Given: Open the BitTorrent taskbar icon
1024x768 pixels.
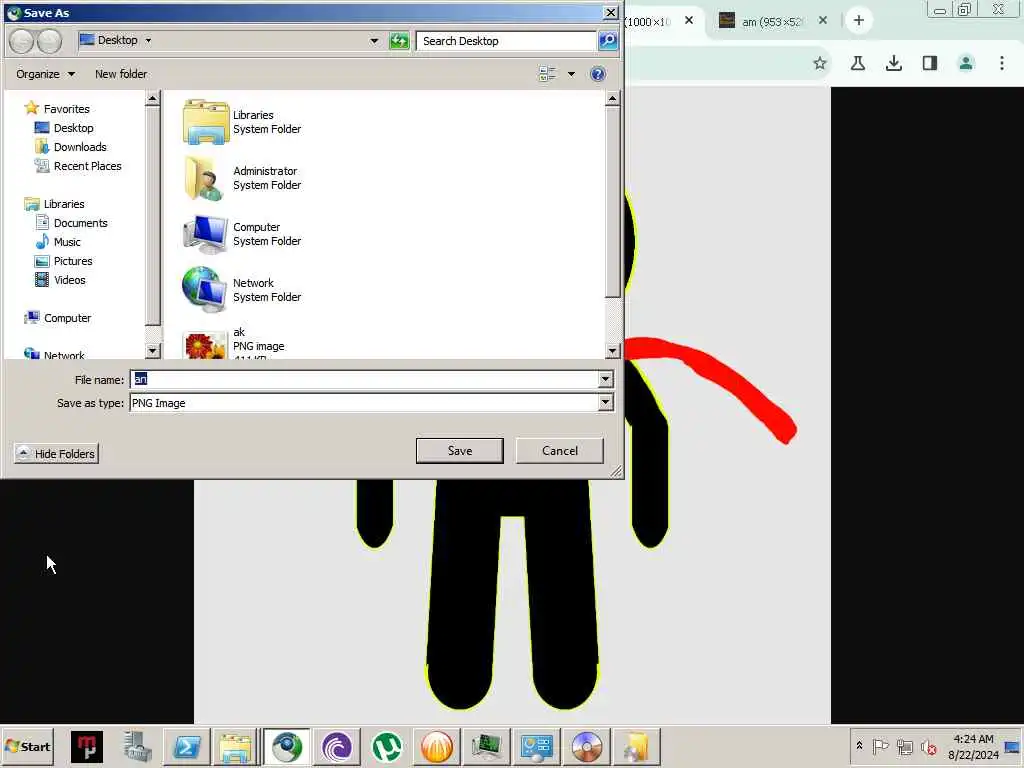Looking at the screenshot, I should [336, 746].
